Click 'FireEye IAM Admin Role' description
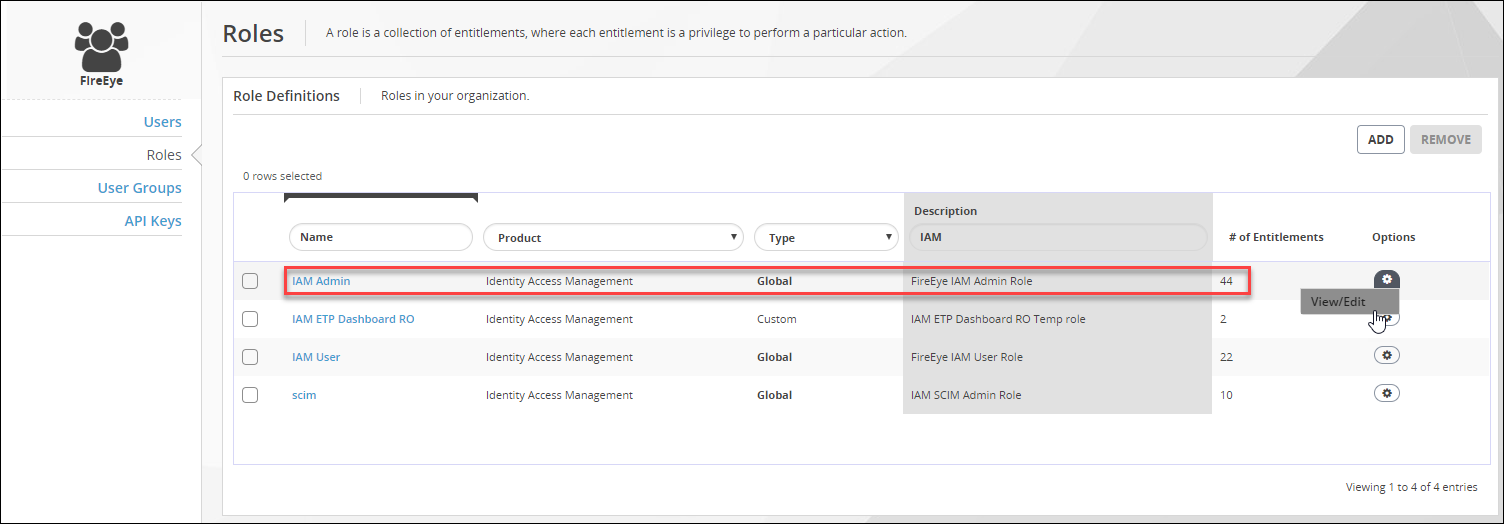Screen dimensions: 1504x524 pos(971,281)
